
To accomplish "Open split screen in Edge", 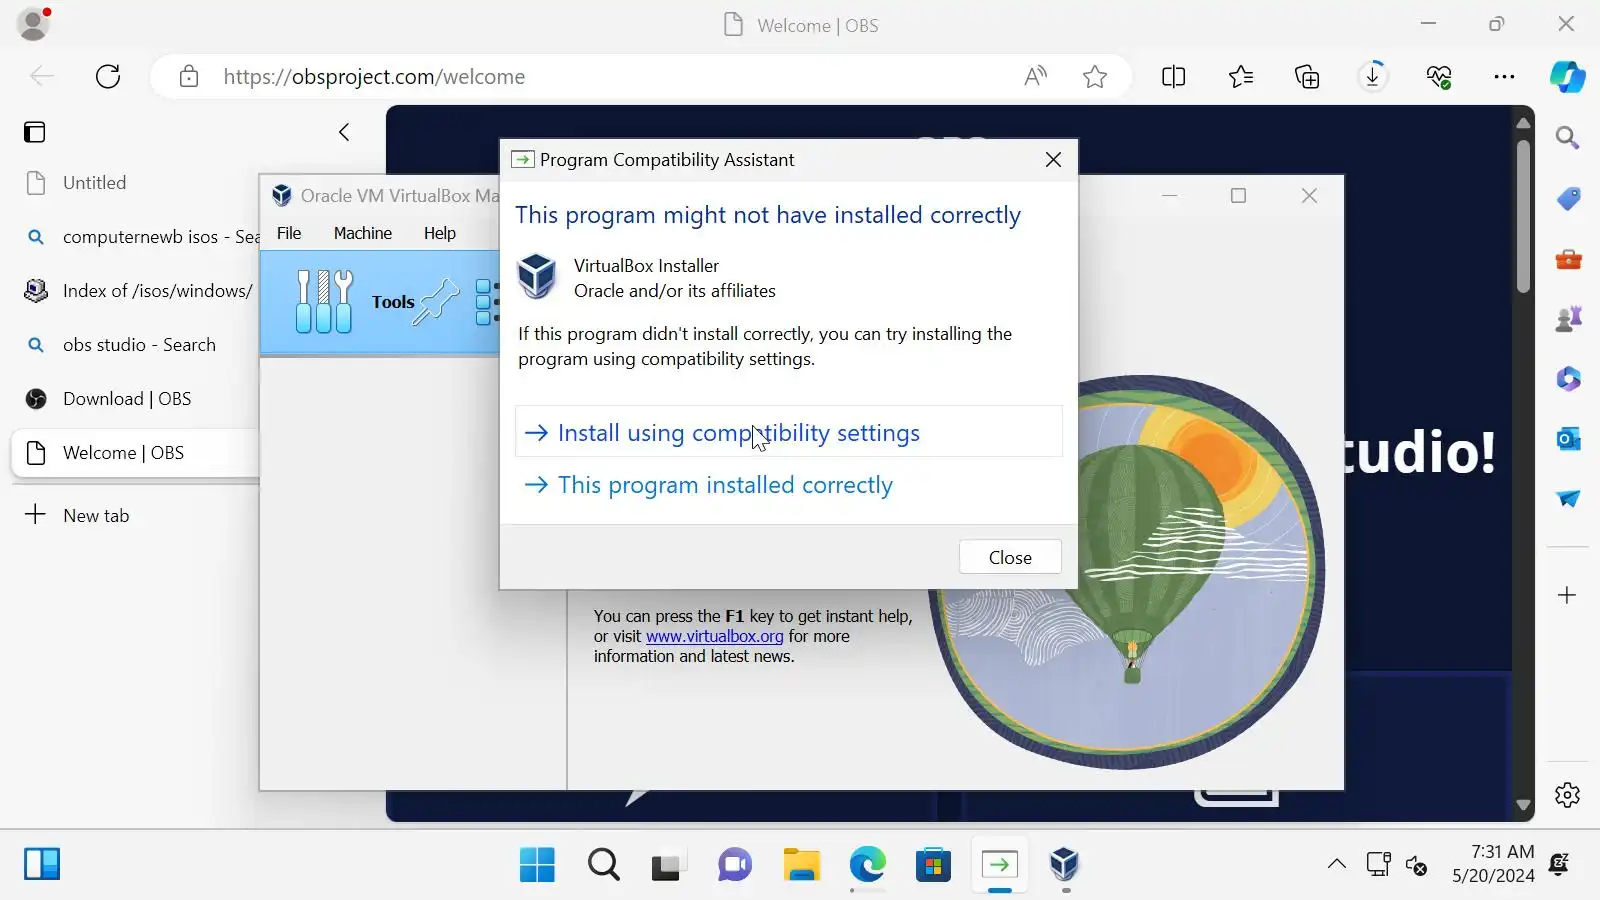I will pyautogui.click(x=1174, y=77).
